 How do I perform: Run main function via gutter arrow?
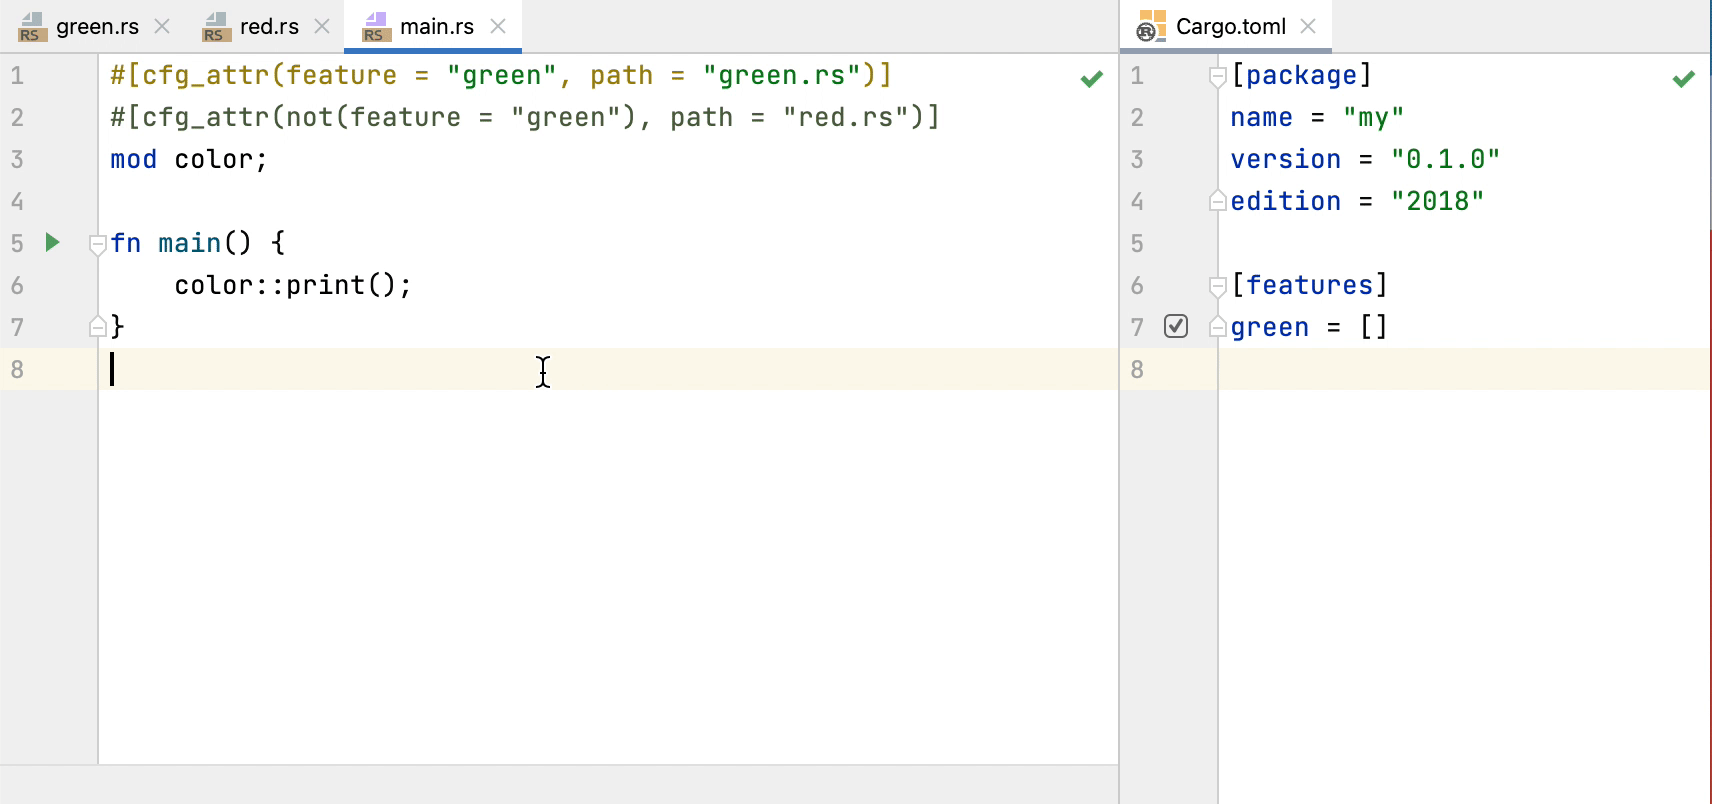[53, 242]
